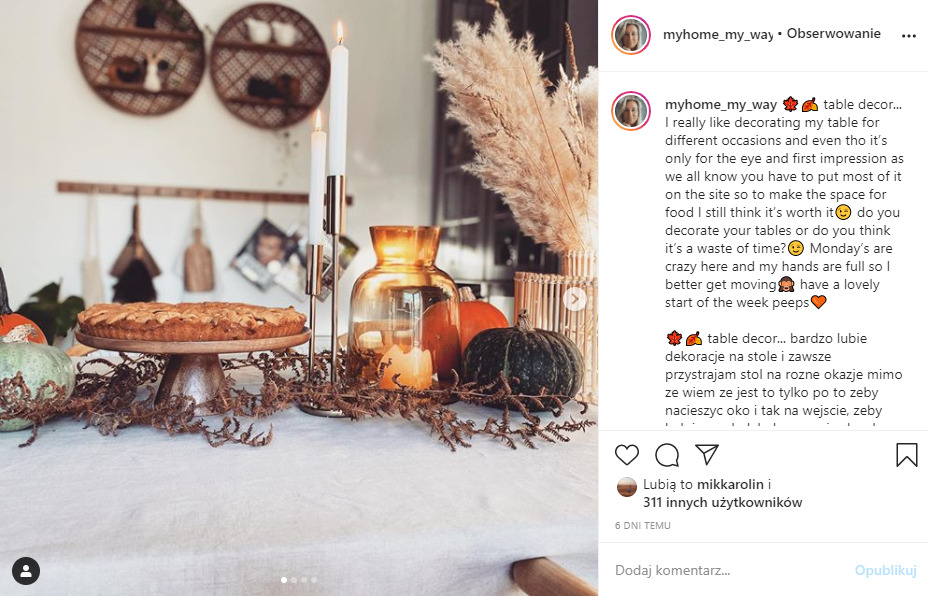View mikkarolin profile from likes
Image resolution: width=928 pixels, height=596 pixels.
[x=730, y=484]
